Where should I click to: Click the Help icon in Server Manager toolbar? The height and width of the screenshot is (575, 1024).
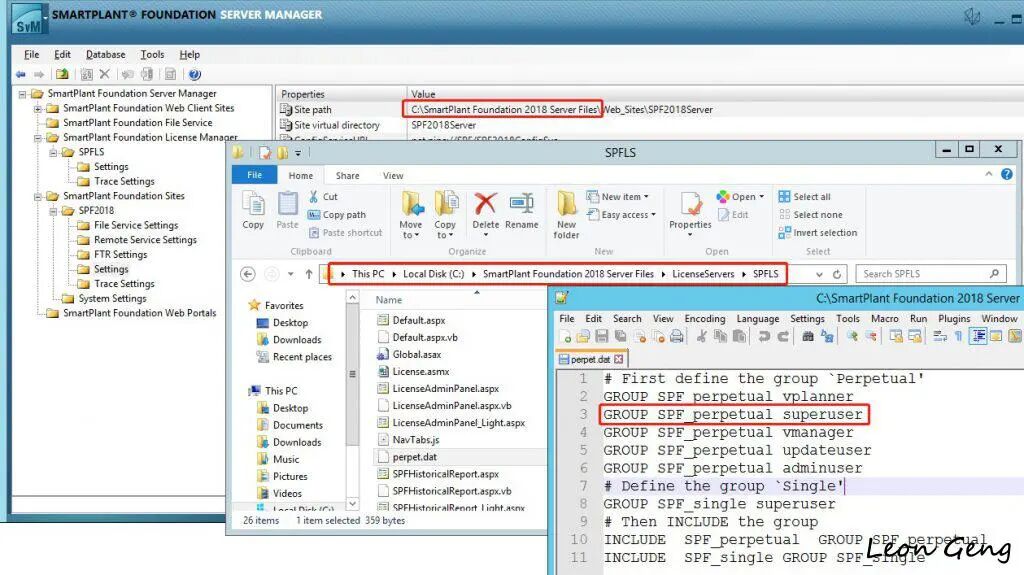coord(195,74)
